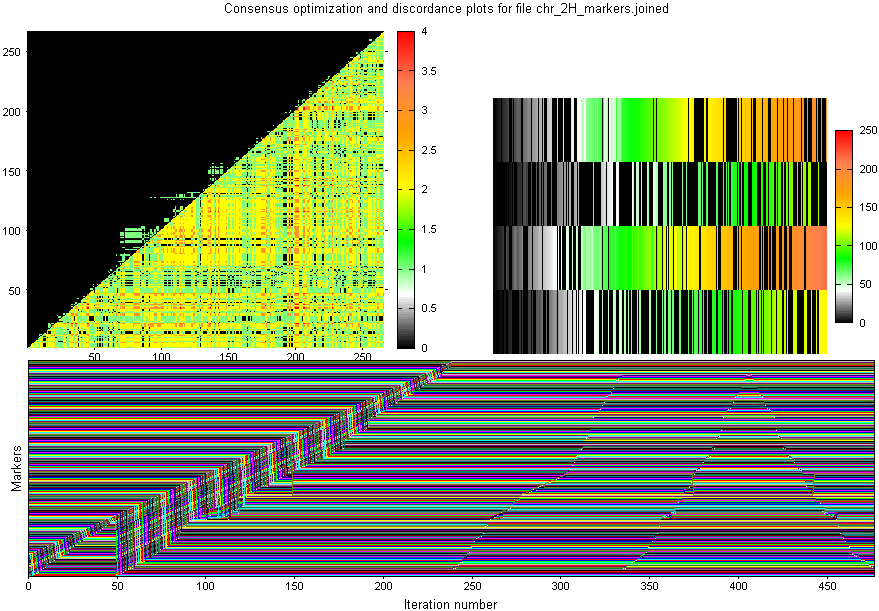Click the marker-order iteration plot

(x=451, y=469)
